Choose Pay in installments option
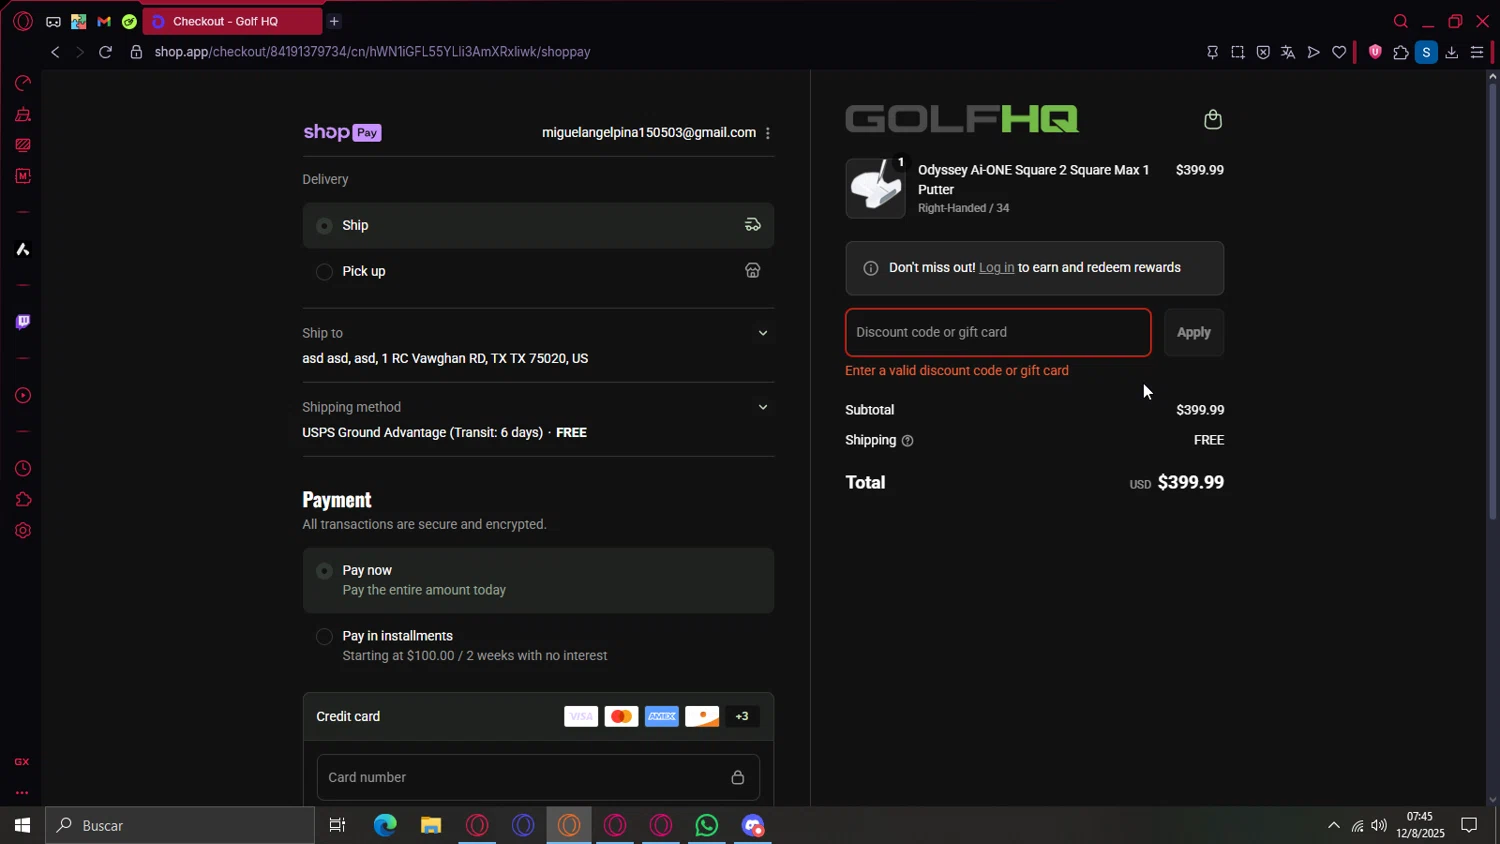Viewport: 1500px width, 844px height. tap(324, 637)
